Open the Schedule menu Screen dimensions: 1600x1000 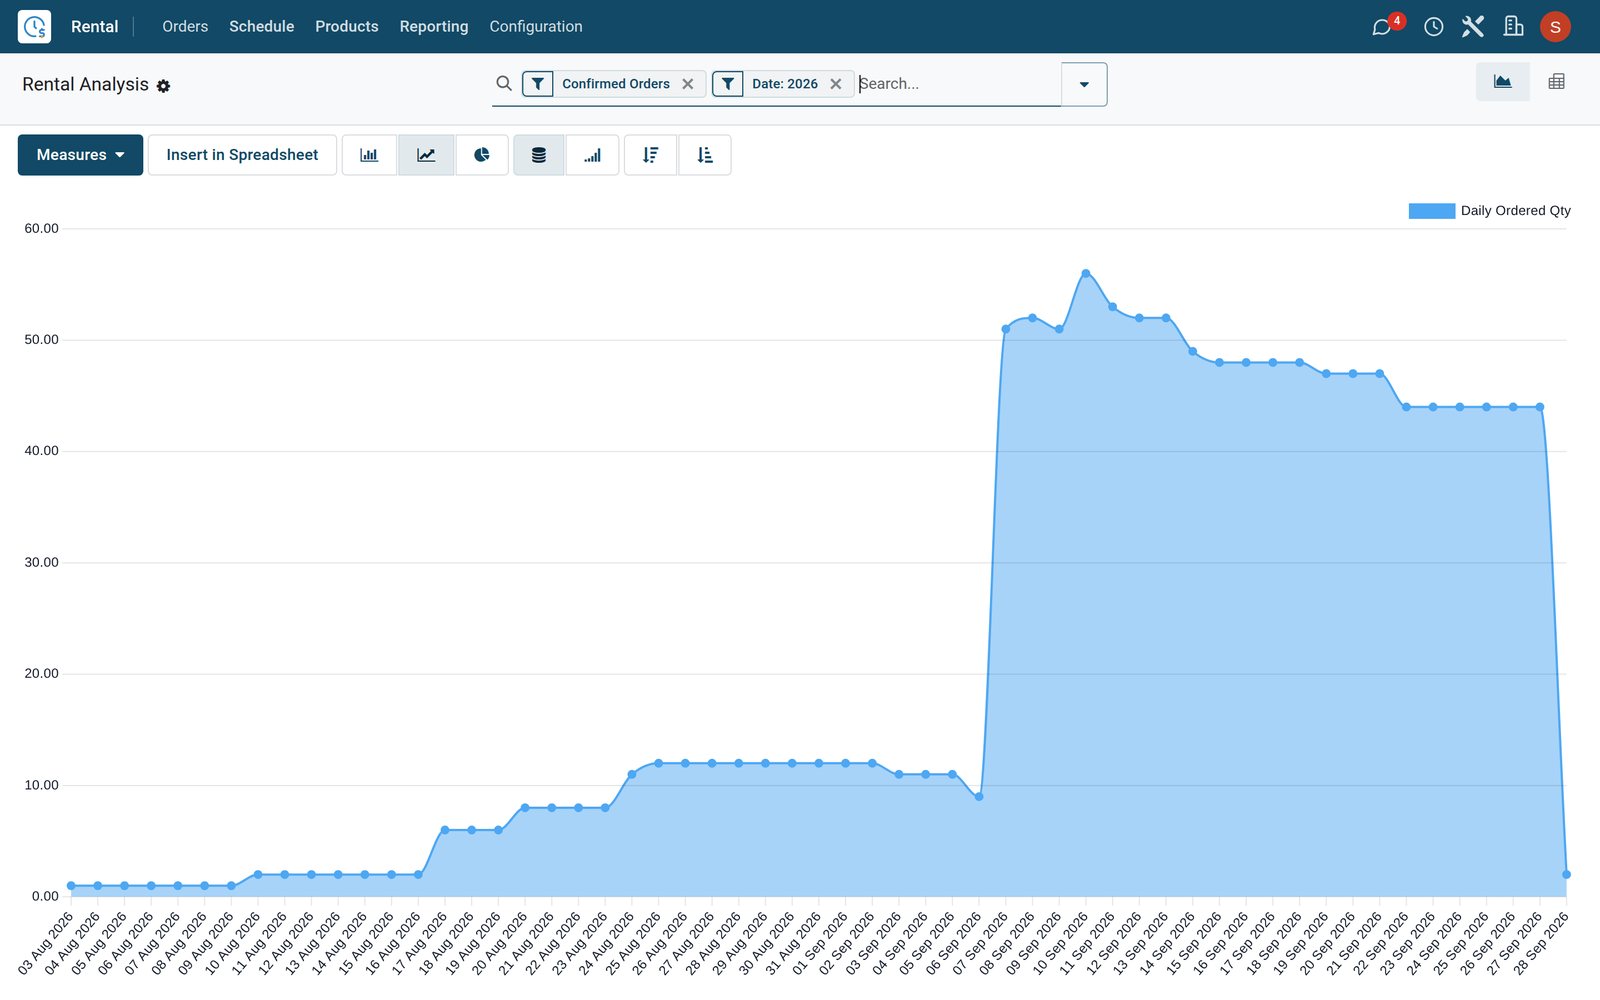(262, 27)
